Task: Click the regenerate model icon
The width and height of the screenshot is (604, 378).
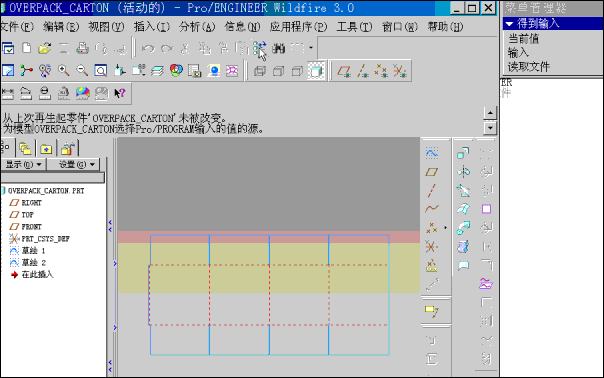Action: pos(260,49)
